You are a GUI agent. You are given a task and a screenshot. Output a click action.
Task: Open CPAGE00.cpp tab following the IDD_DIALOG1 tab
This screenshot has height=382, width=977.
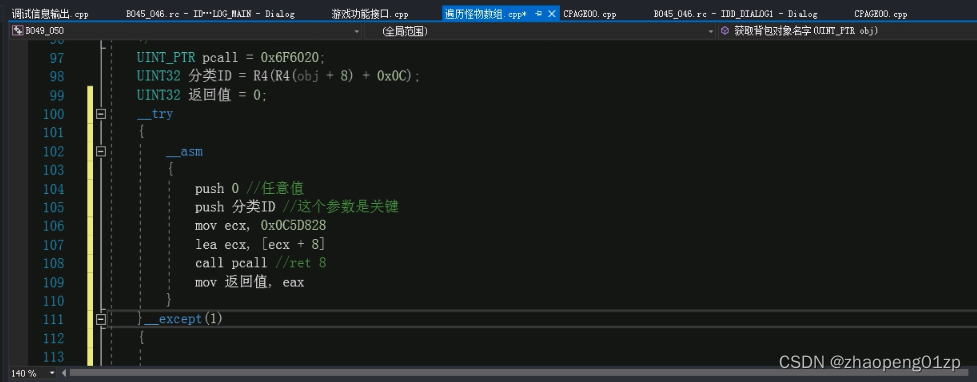click(x=880, y=14)
